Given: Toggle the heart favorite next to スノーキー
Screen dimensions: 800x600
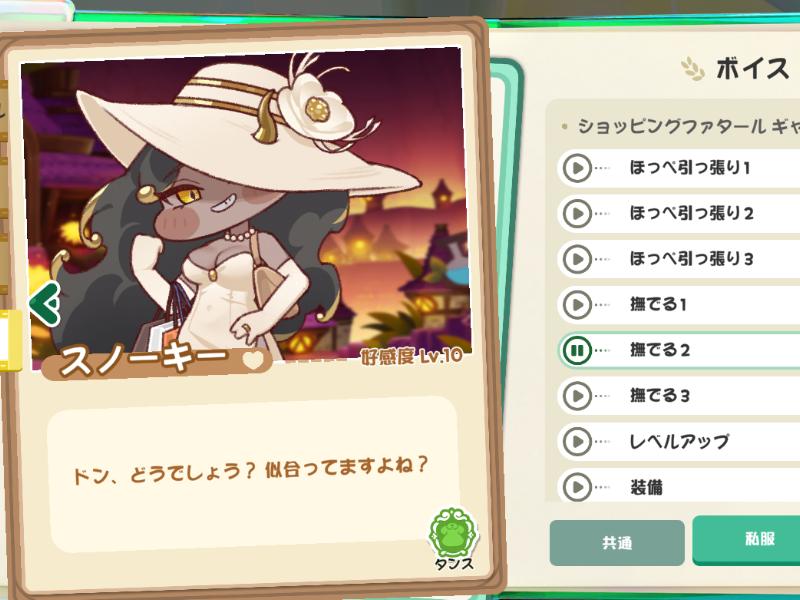Looking at the screenshot, I should tap(253, 360).
